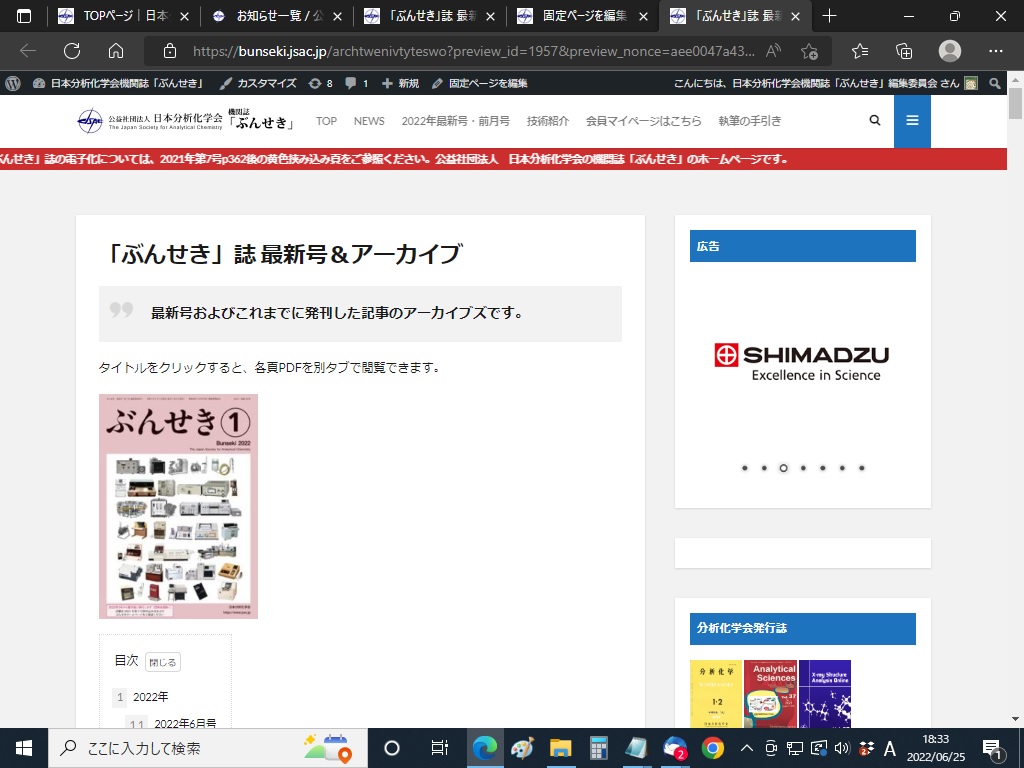Show hidden system tray icons
This screenshot has height=768, width=1024.
[746, 748]
